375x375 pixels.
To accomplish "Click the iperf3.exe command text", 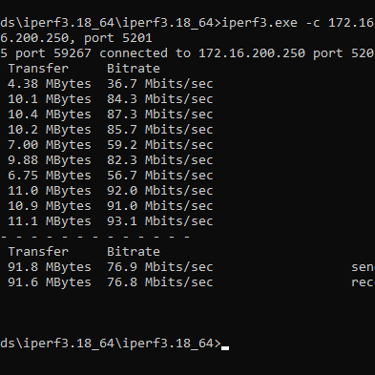I will [259, 23].
